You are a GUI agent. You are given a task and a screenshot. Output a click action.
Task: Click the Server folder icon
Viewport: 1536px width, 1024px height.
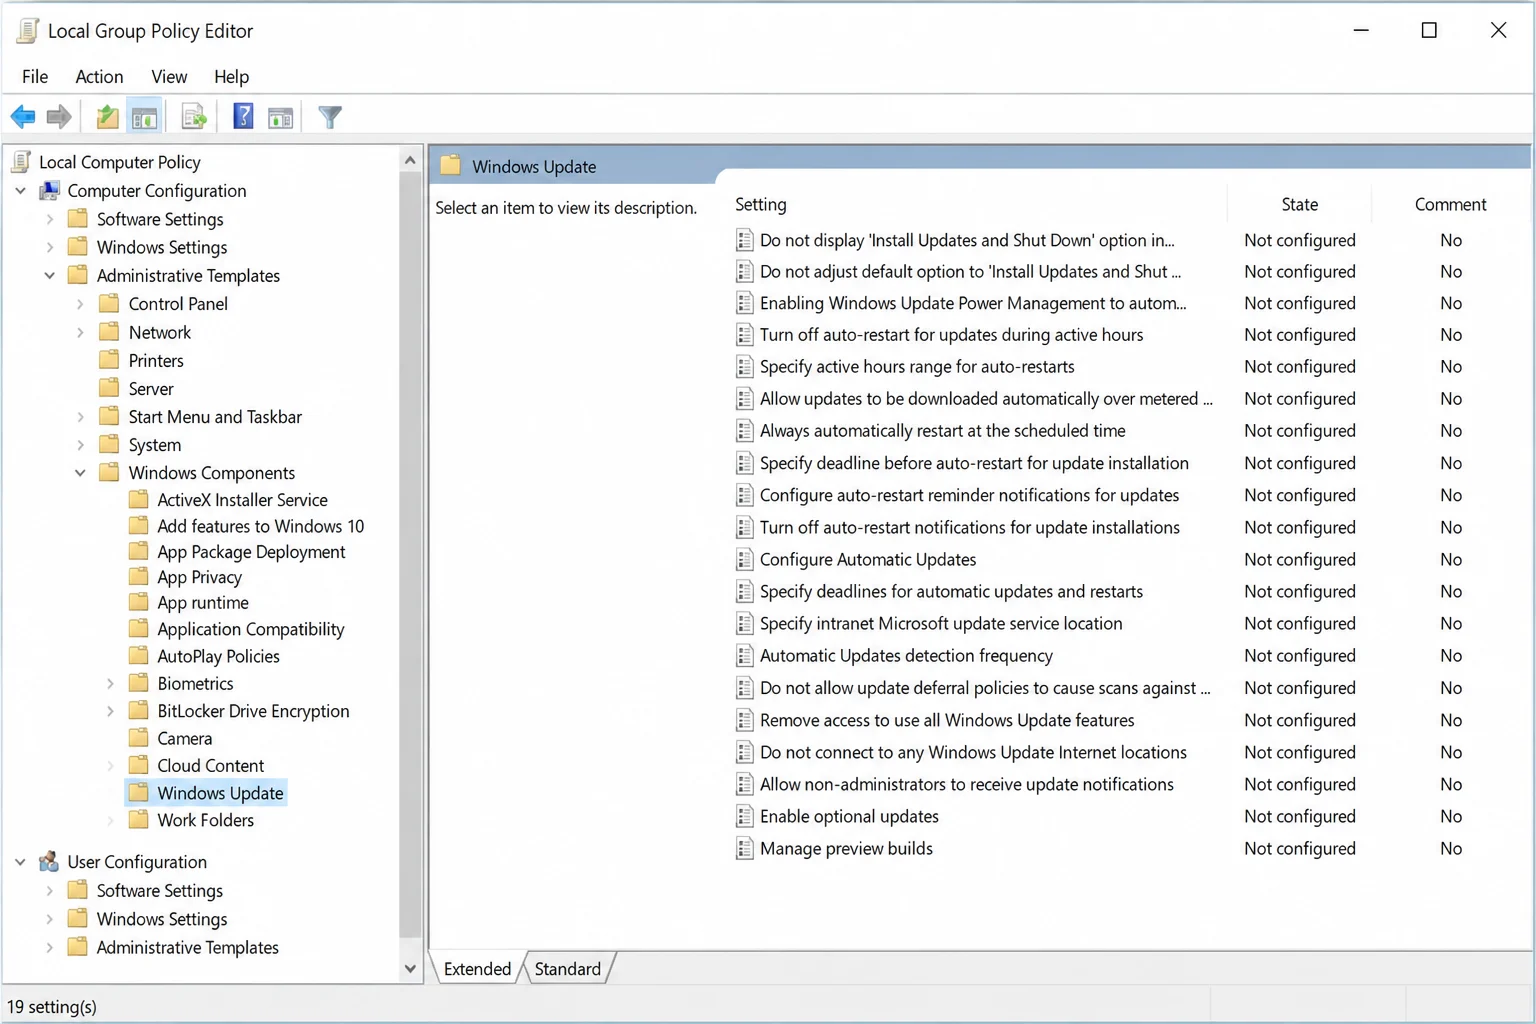tap(109, 388)
